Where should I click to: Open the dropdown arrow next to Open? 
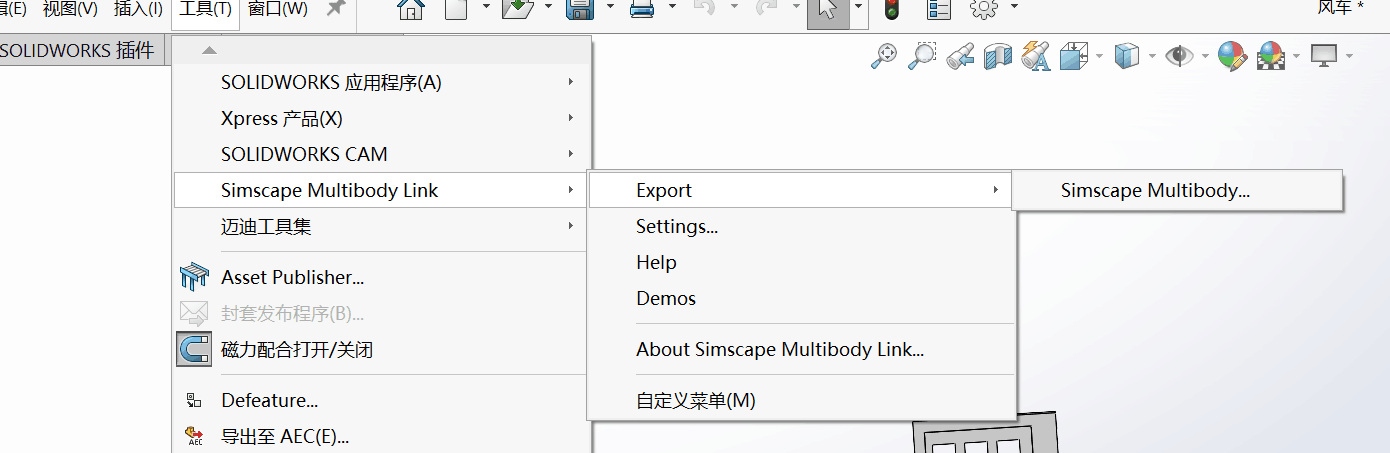point(549,7)
